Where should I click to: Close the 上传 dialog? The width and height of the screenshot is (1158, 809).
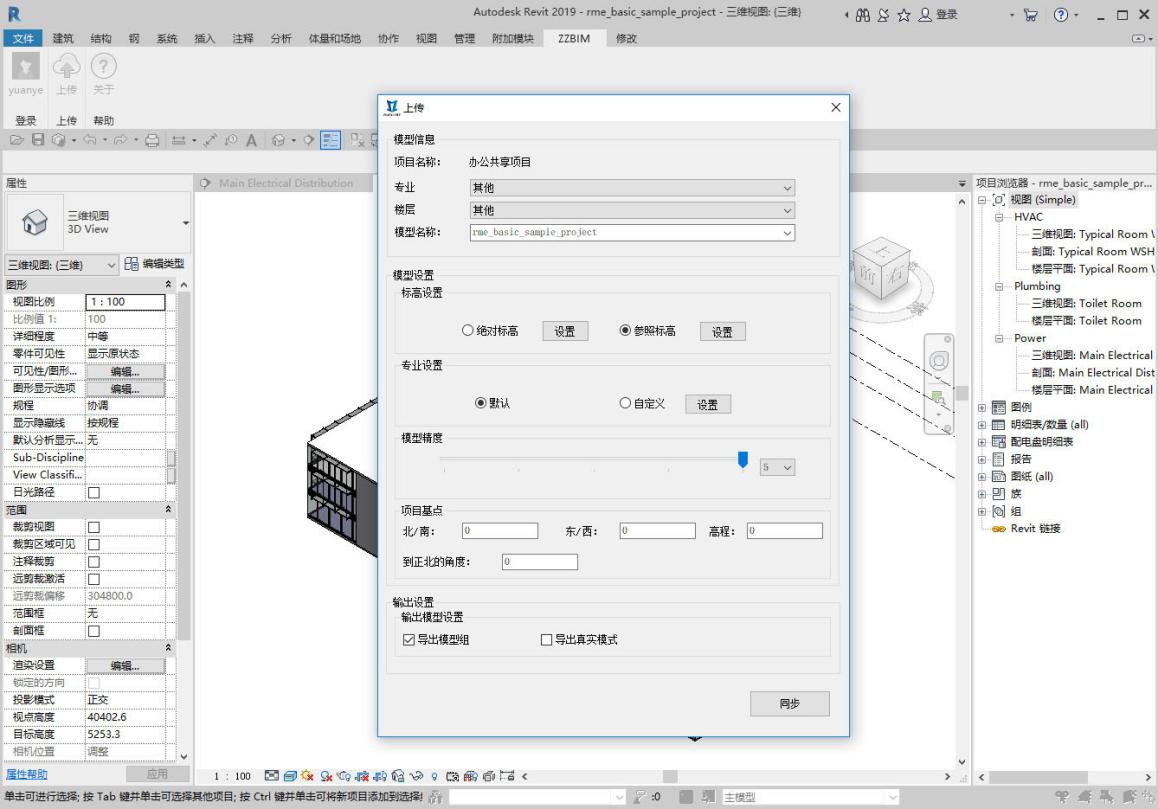[835, 108]
